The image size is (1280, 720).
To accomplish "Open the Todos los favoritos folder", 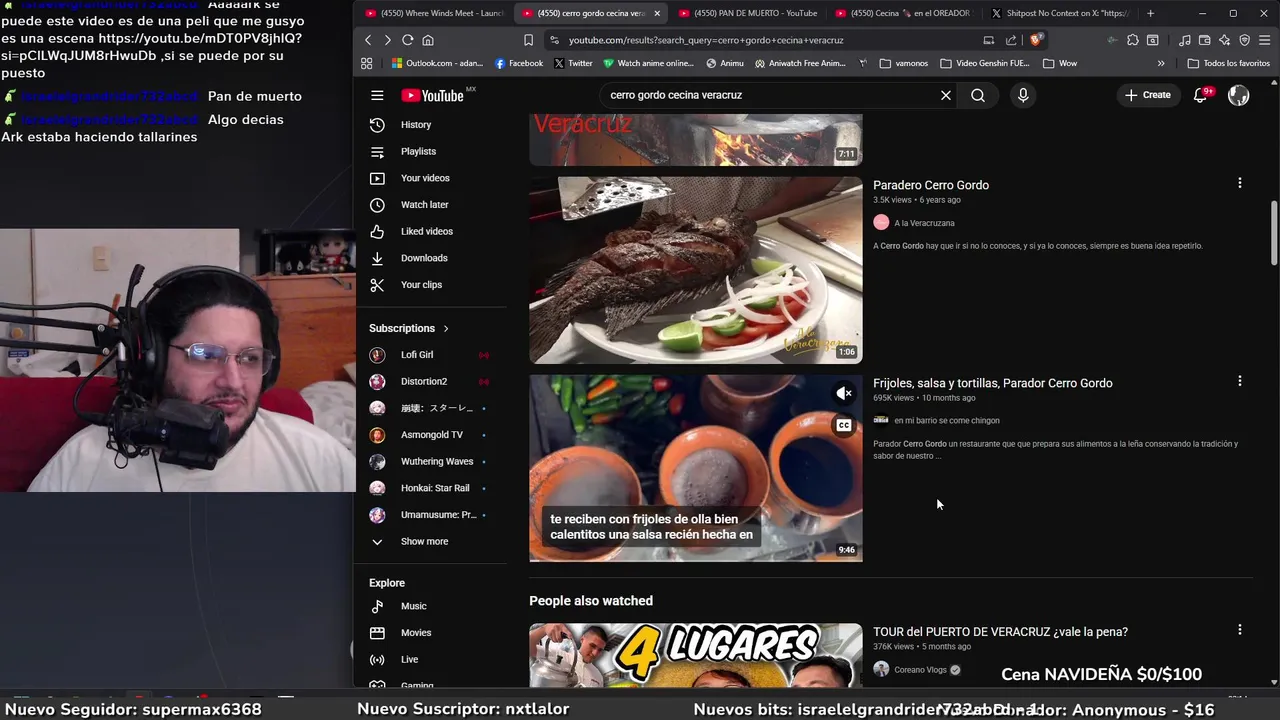I will coord(1229,63).
